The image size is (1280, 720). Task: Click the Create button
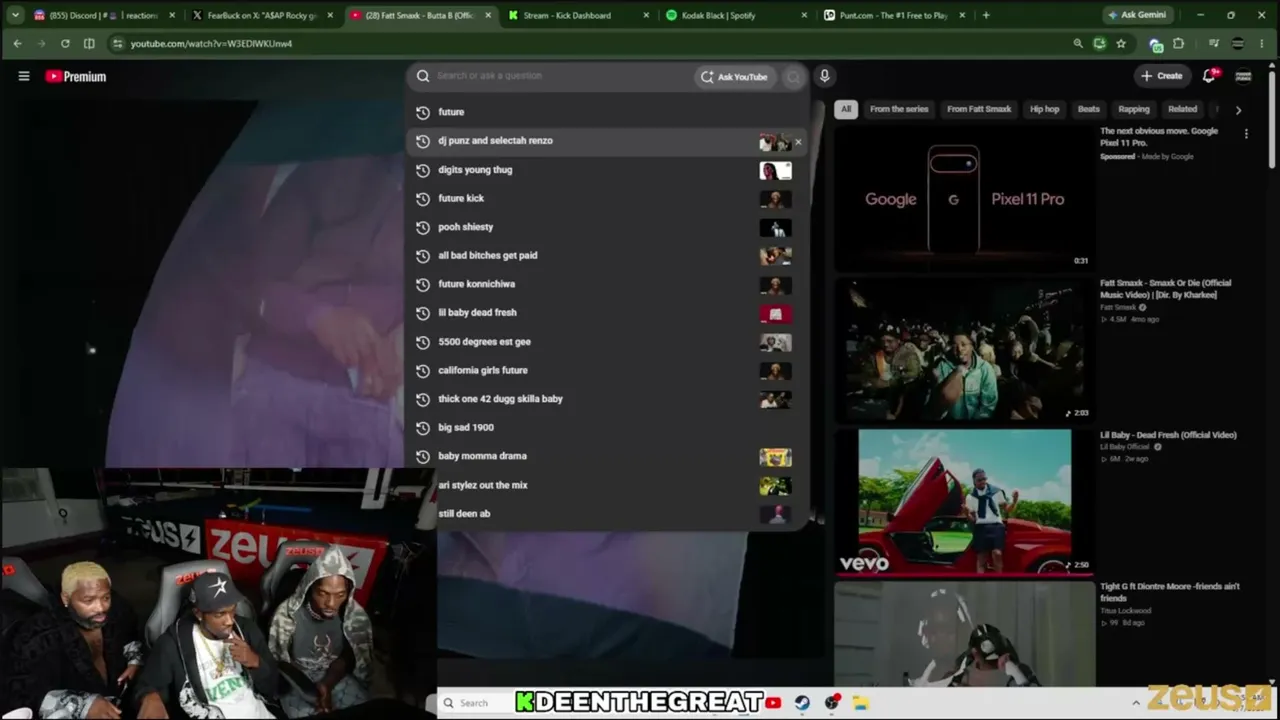1162,76
